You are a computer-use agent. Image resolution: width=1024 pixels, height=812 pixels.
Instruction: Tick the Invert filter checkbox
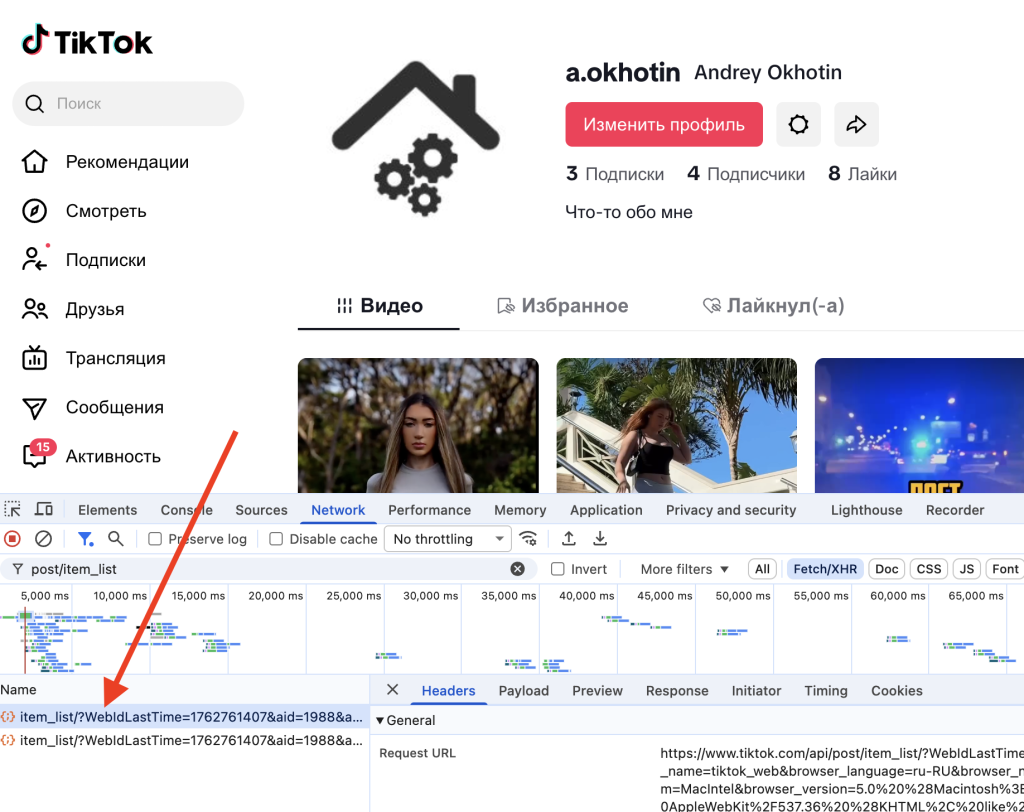tap(558, 569)
